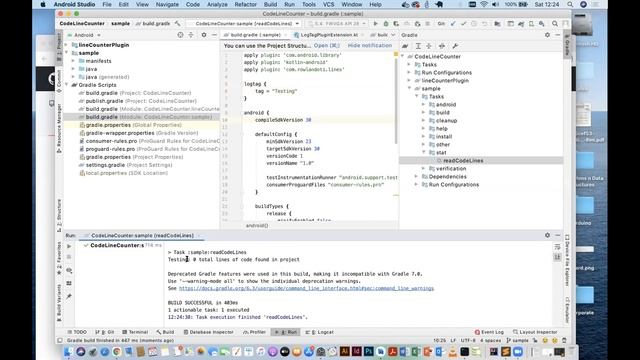Click the Git commit checkmark icon

click(463, 24)
